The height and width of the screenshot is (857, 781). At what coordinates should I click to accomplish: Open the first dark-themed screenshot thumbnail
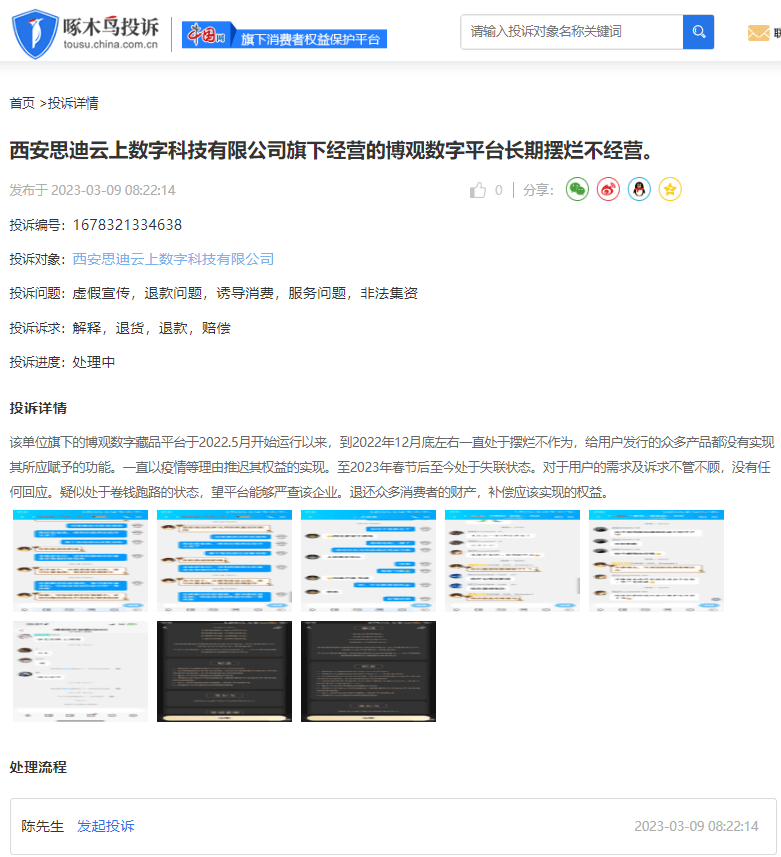[224, 671]
